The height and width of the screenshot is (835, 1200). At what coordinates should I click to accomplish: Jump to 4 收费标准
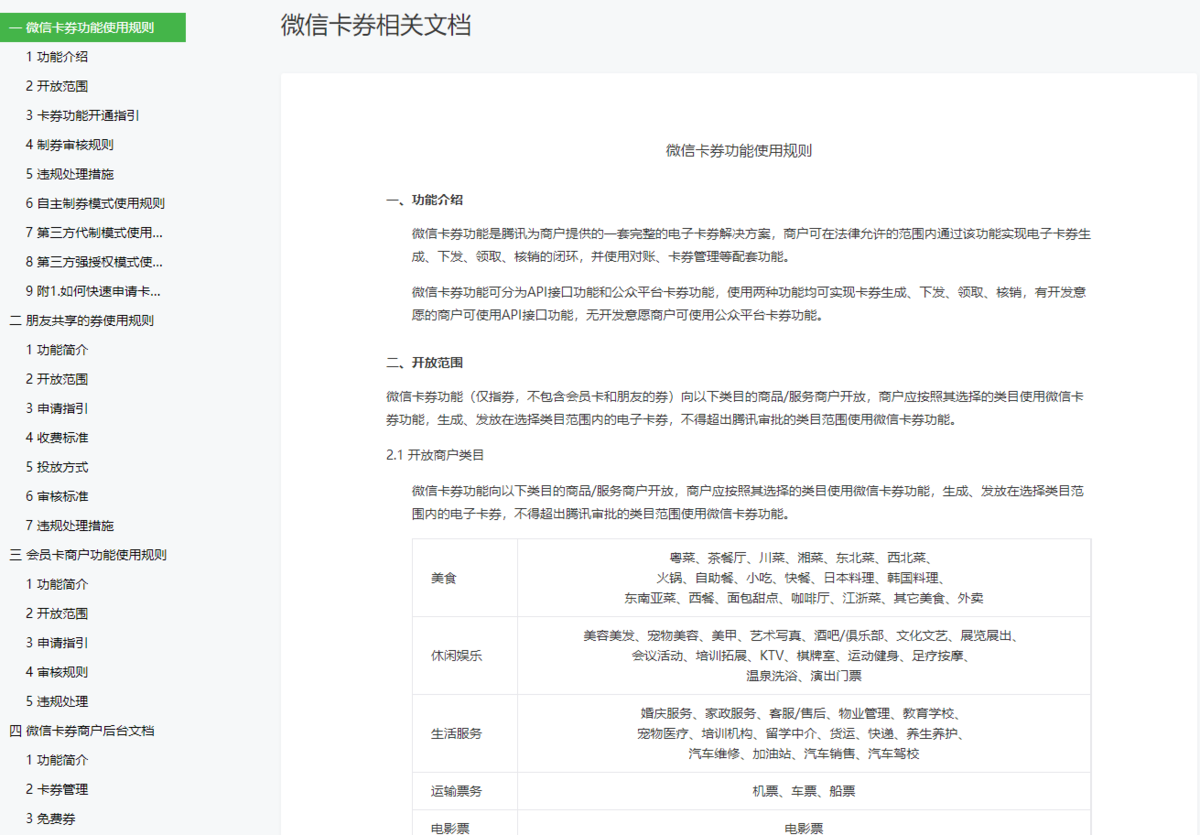pyautogui.click(x=57, y=437)
